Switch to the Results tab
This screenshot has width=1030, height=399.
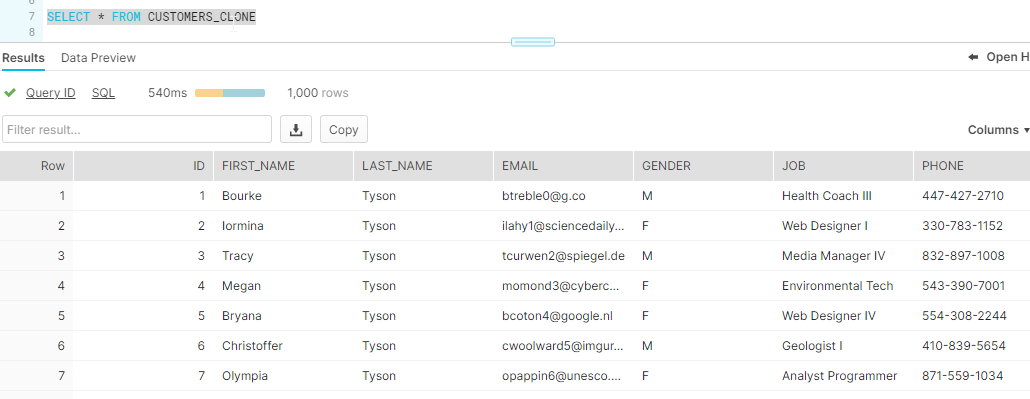tap(23, 58)
